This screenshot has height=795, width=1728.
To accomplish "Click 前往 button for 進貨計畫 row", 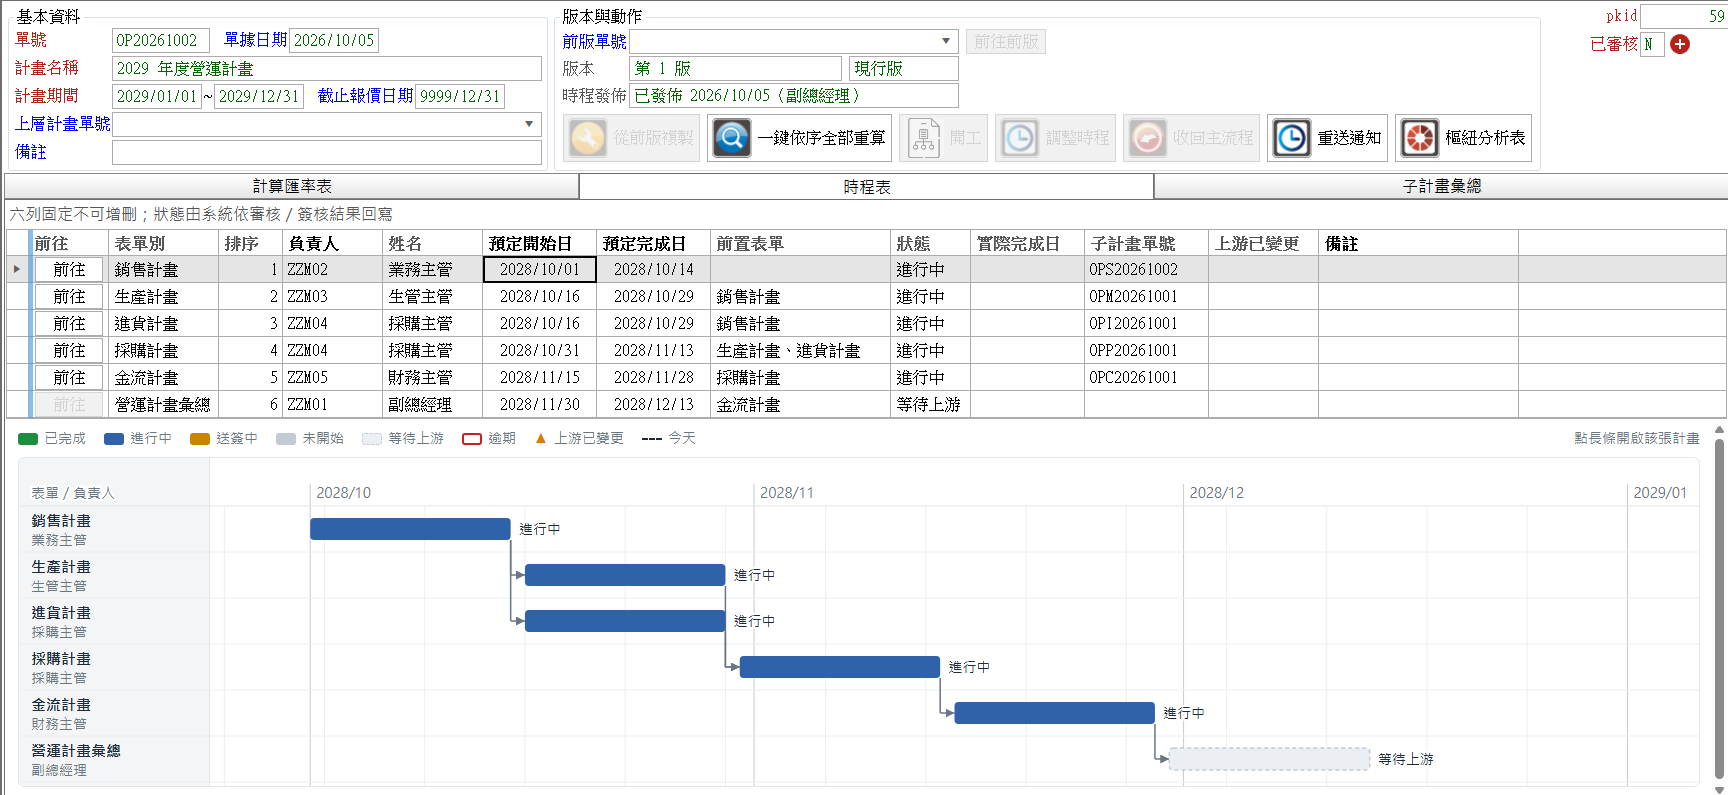I will coord(69,324).
